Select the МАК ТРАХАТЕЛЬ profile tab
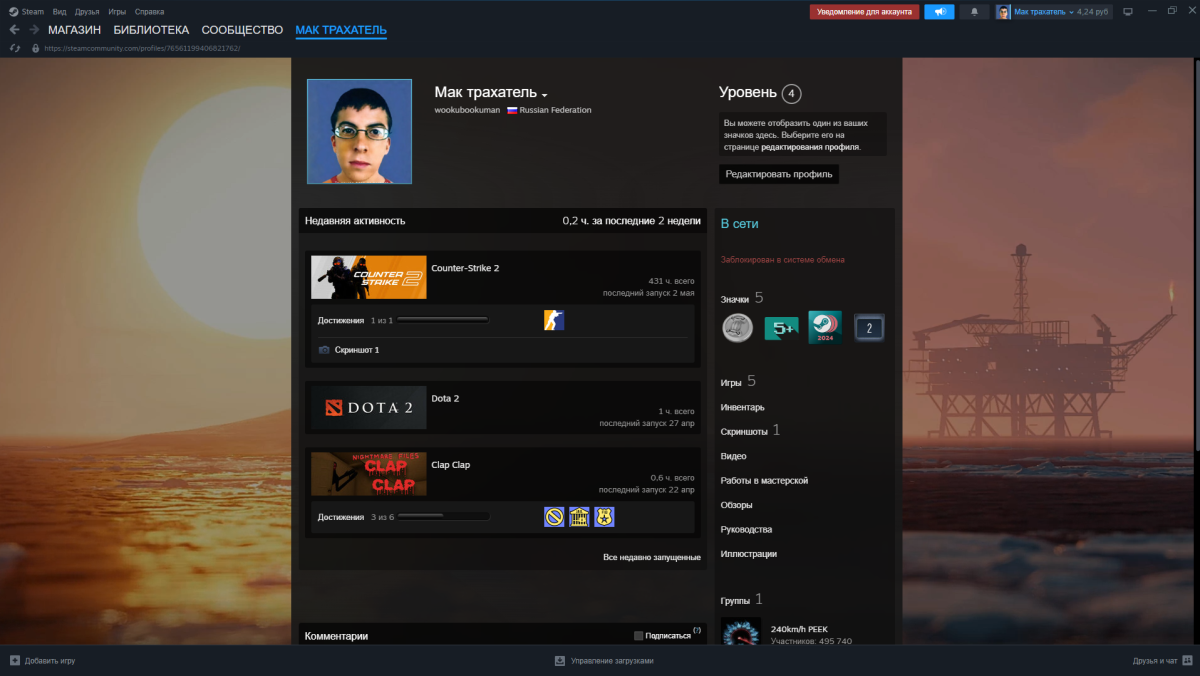 pos(341,30)
